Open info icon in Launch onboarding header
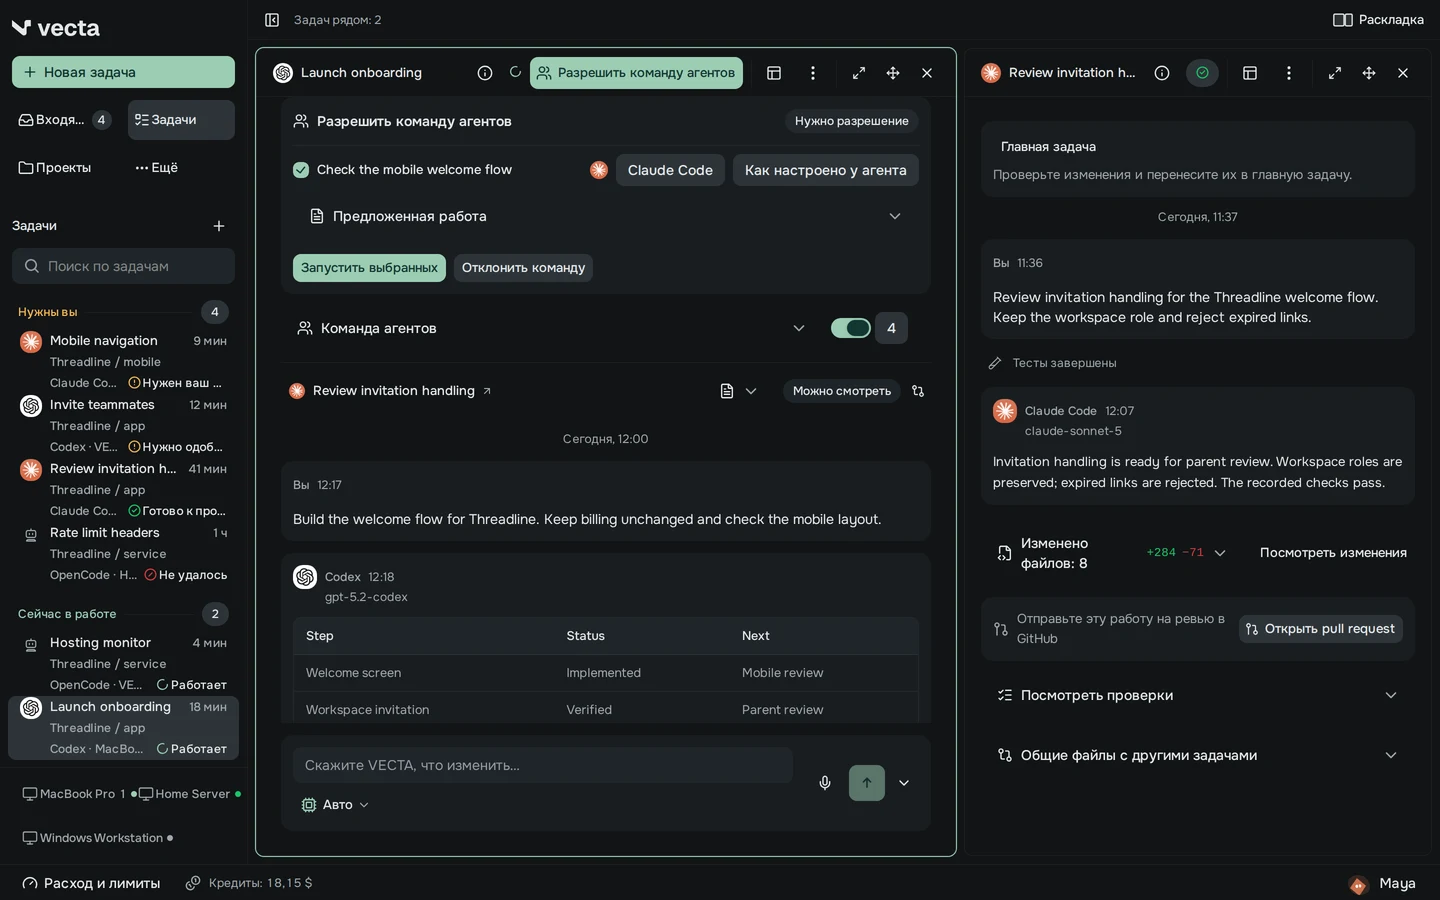Screen dimensions: 1440x900 tap(485, 73)
